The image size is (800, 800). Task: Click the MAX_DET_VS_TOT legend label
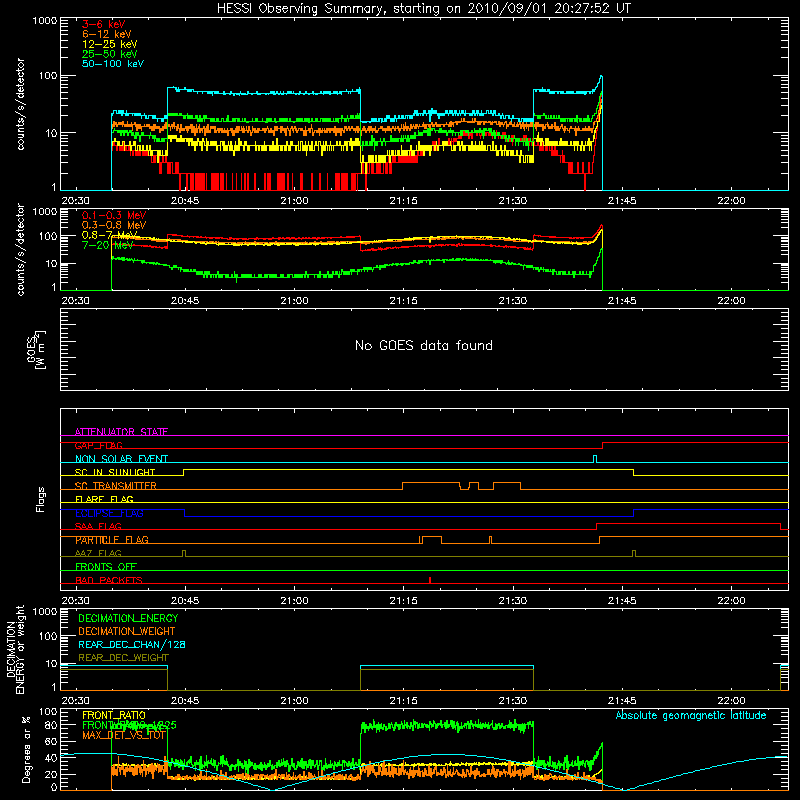click(x=123, y=735)
